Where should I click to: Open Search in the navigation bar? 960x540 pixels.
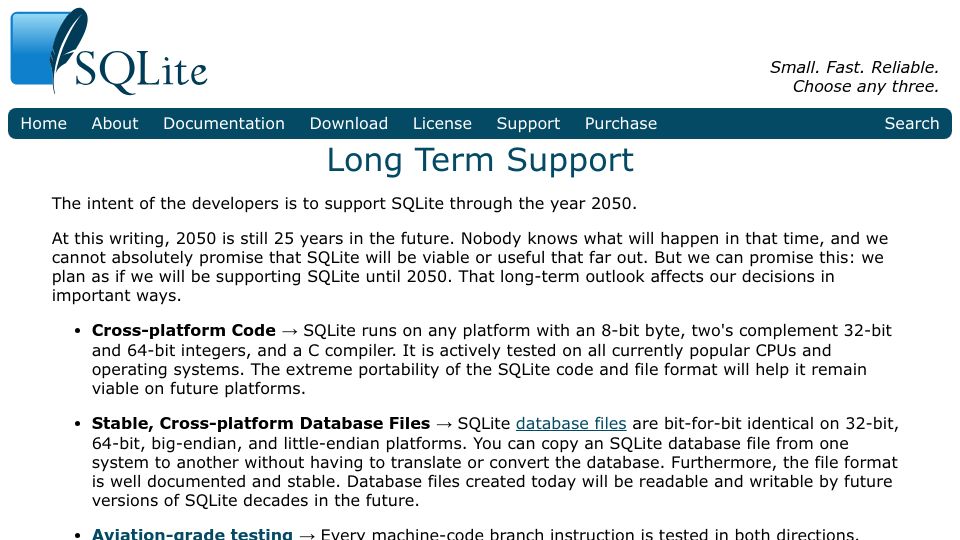(x=912, y=124)
